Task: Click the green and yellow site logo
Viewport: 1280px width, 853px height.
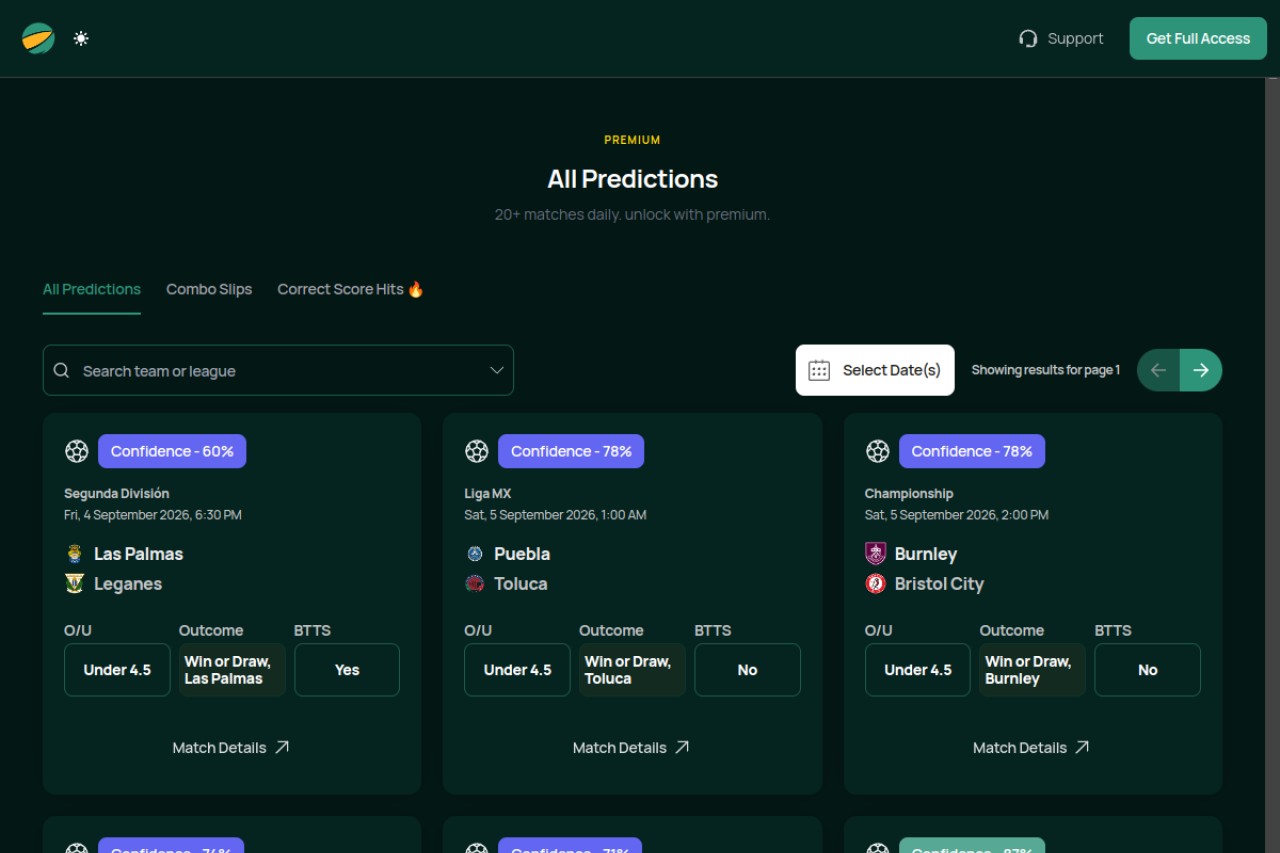Action: 38,38
